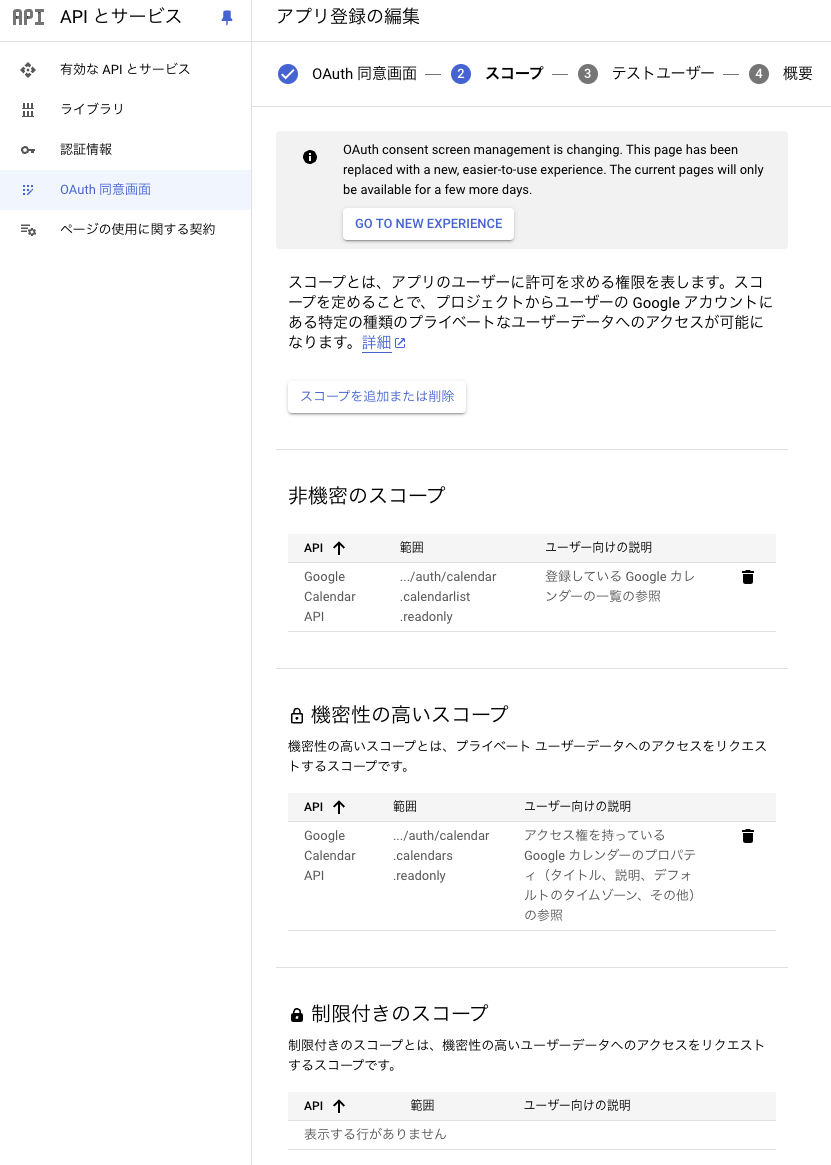The image size is (831, 1165).
Task: Select the スコープ step label
Action: tap(514, 74)
